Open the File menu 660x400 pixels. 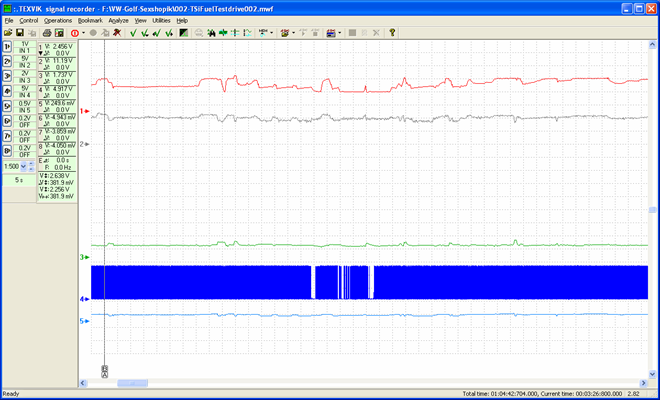tap(9, 21)
